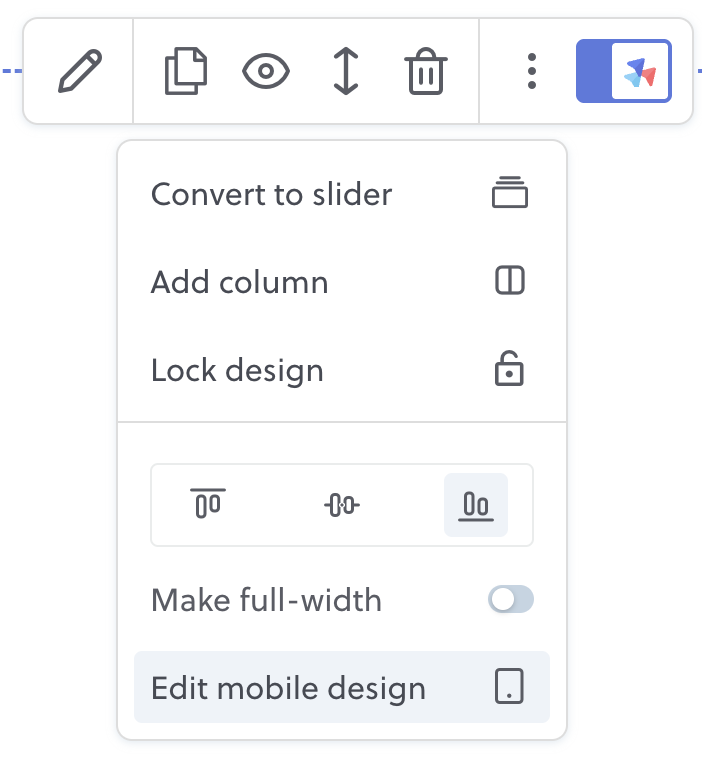
Task: Click the blue side of the logo switch
Action: [594, 71]
